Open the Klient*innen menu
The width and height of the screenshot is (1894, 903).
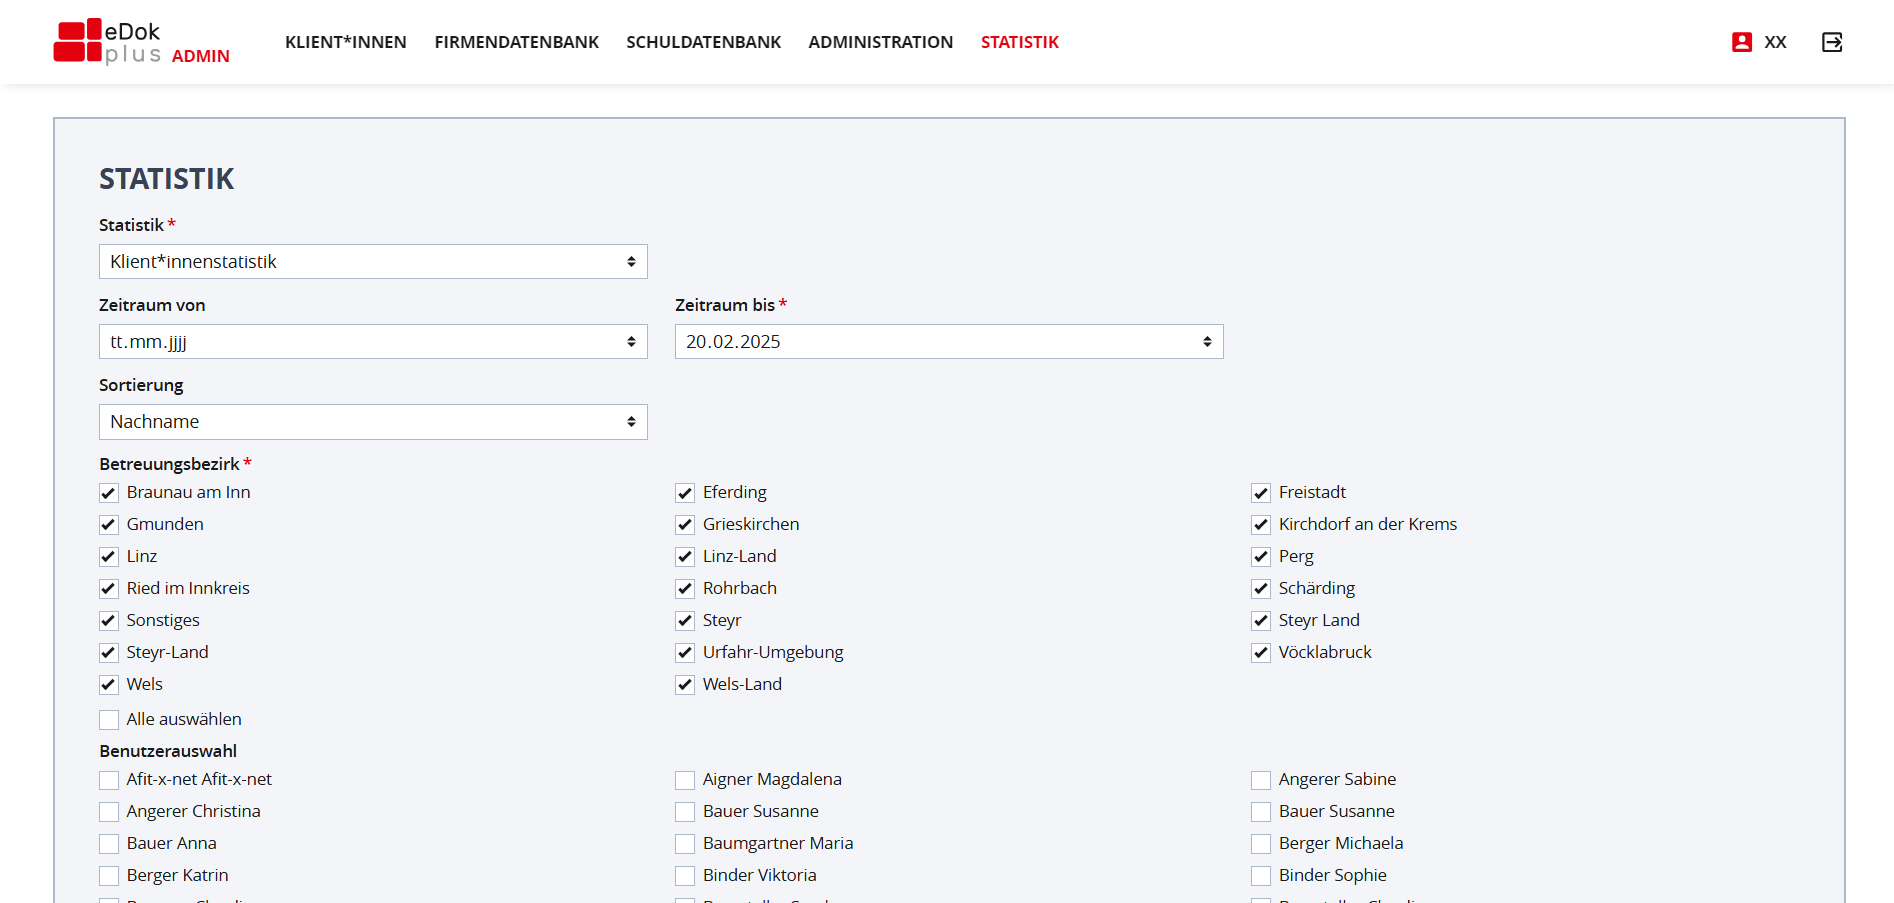345,42
